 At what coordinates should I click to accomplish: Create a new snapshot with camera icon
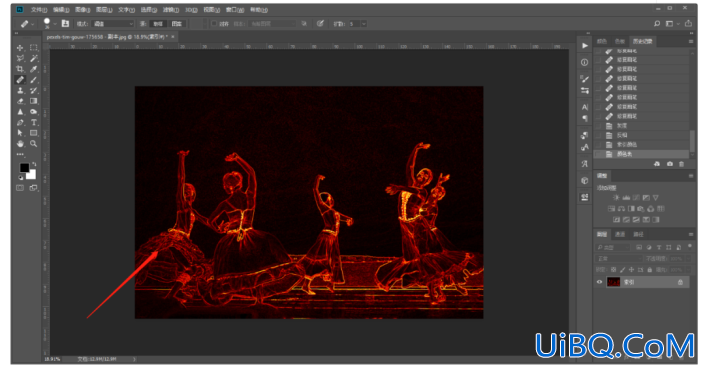pos(669,164)
